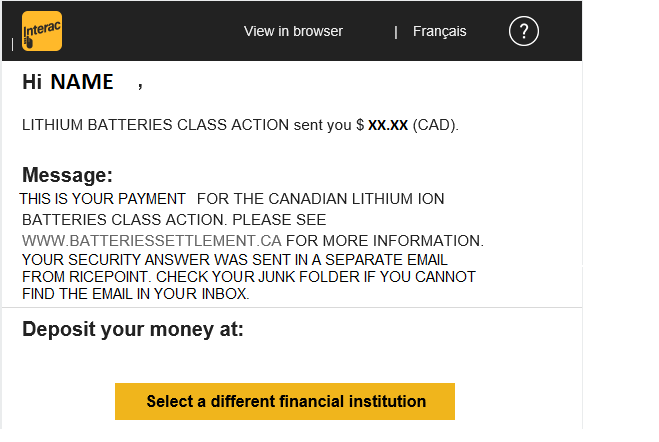The image size is (659, 442).
Task: Click the CHECK YOUR JUNK FOLDER sentence
Action: (x=316, y=277)
